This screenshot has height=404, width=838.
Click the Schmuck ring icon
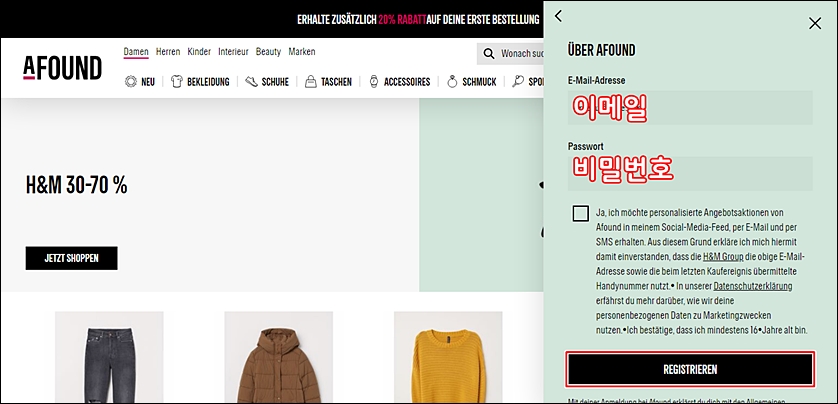[452, 82]
